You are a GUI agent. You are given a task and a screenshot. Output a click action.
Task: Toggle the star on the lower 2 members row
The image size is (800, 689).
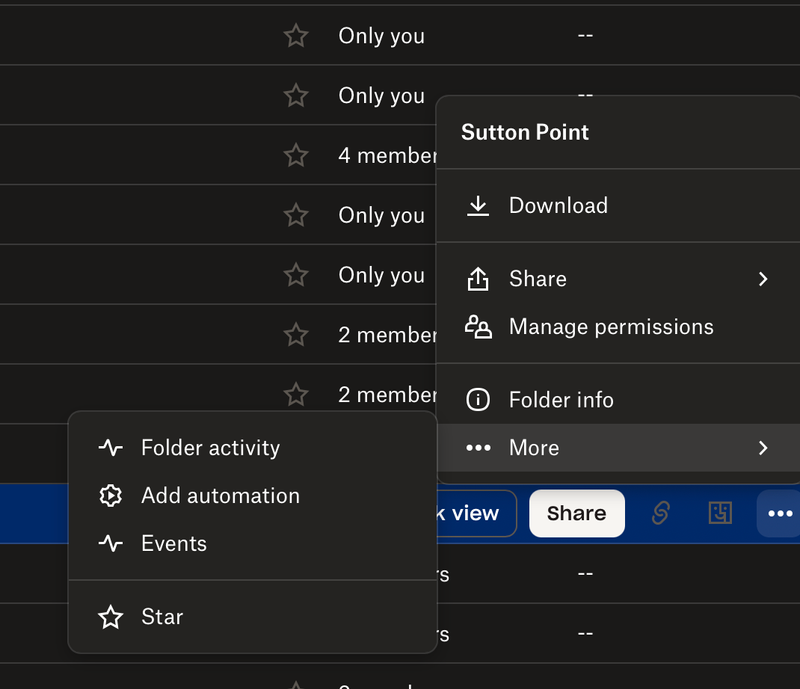click(x=296, y=395)
